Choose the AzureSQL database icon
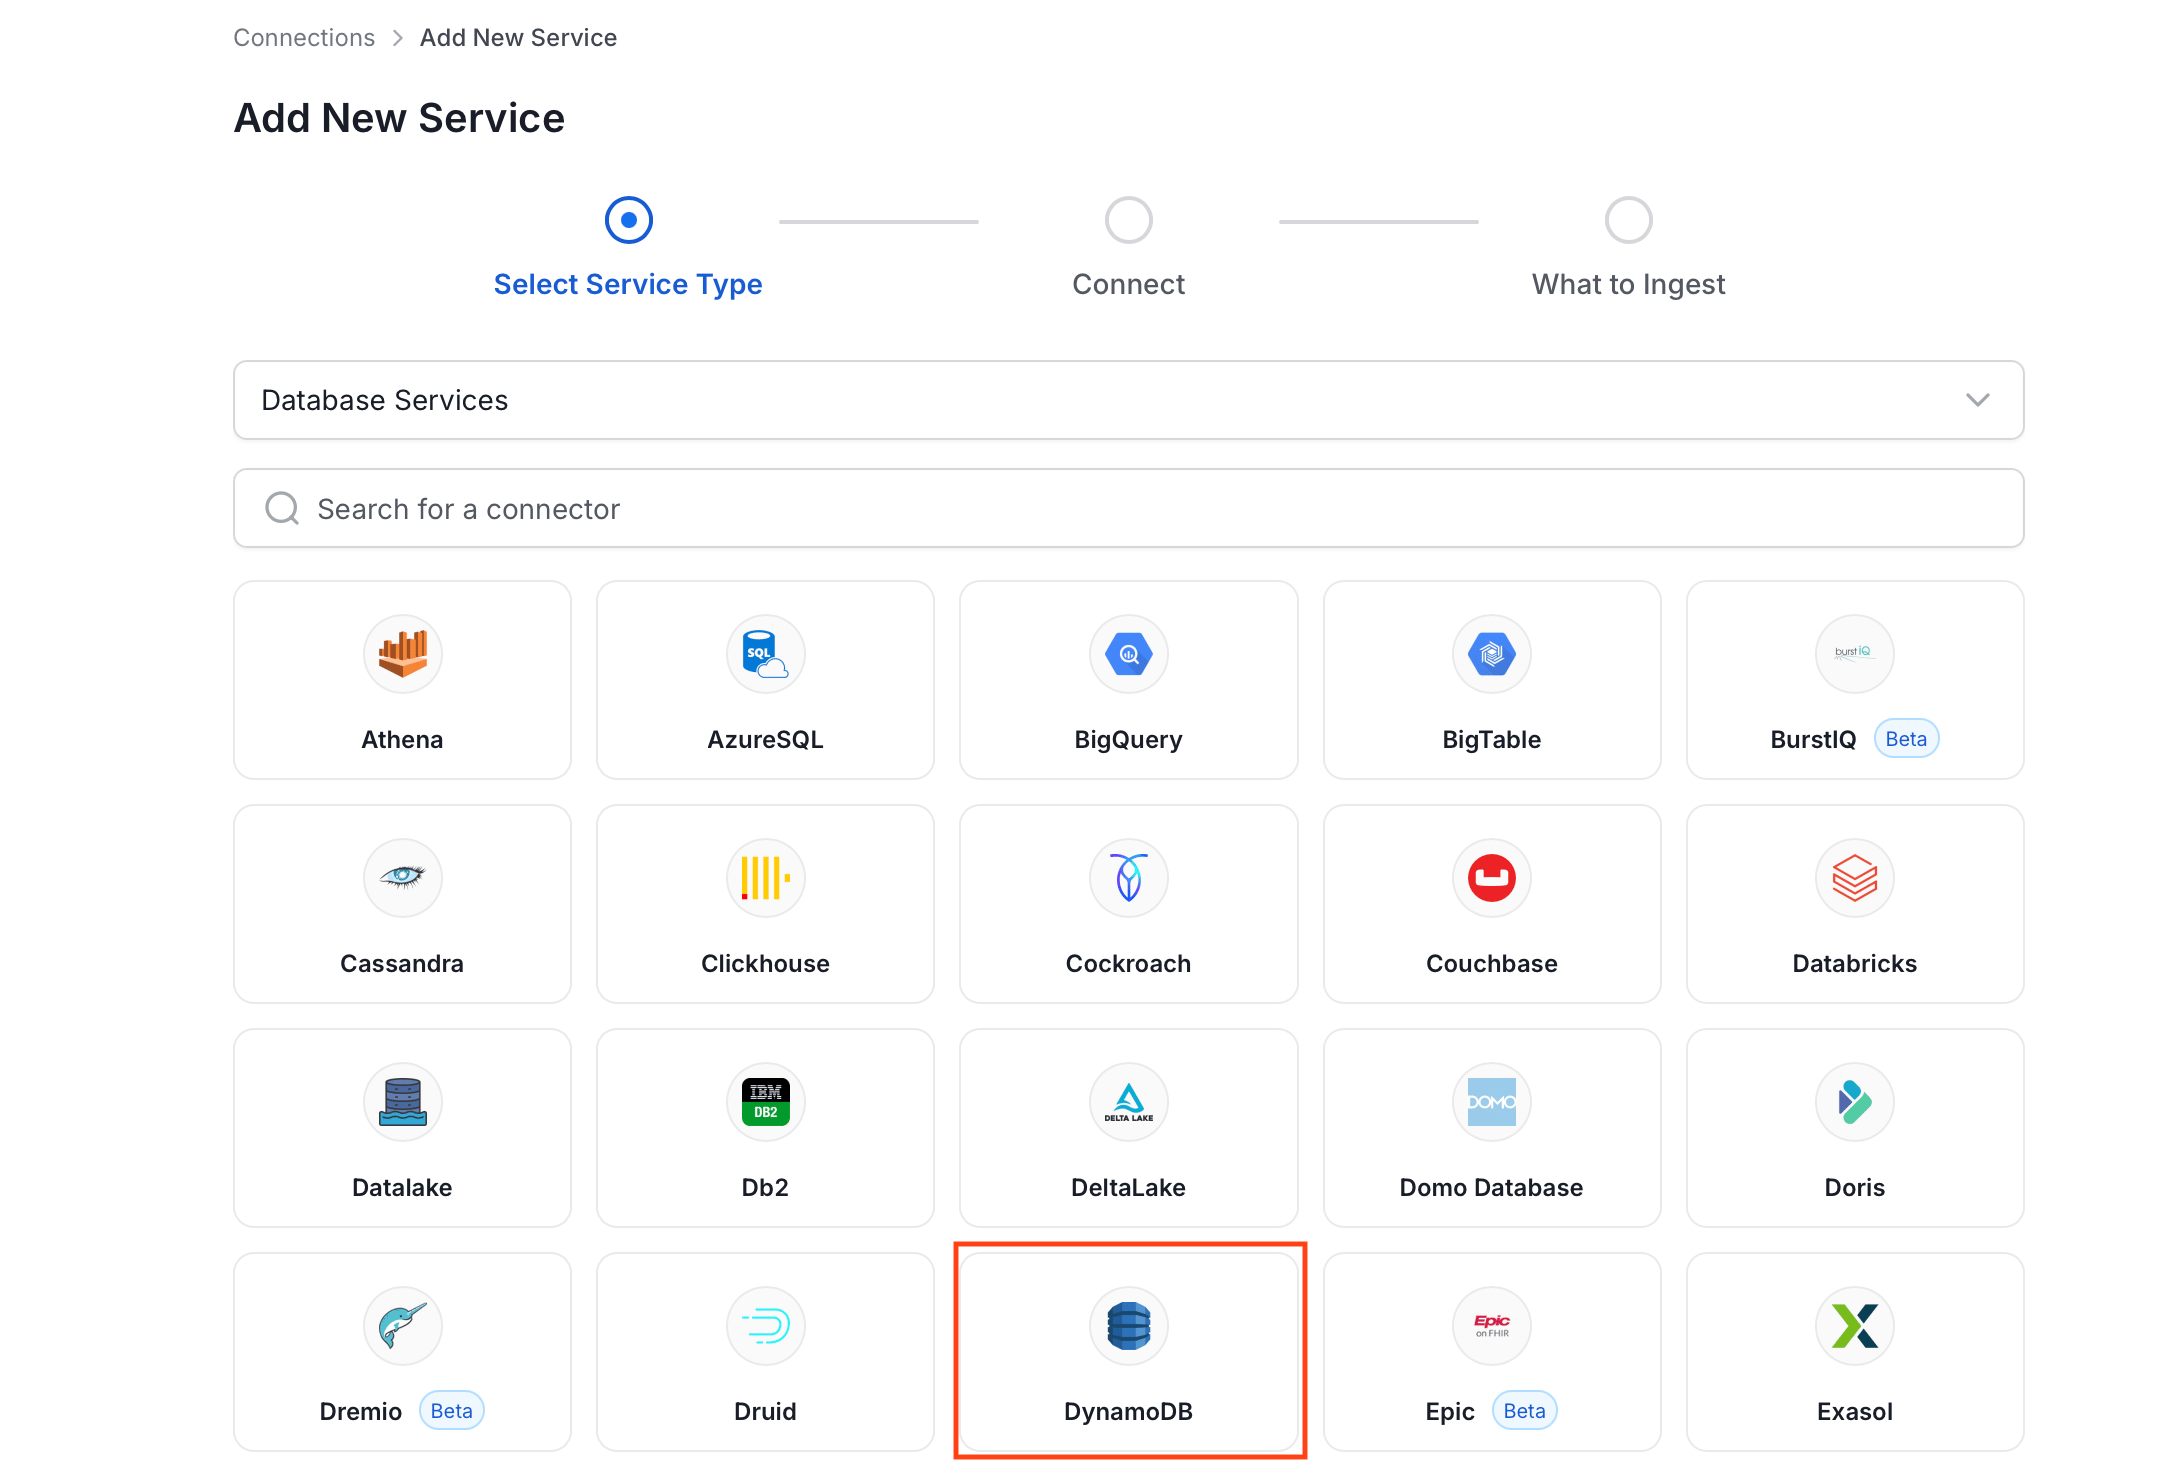 (766, 654)
